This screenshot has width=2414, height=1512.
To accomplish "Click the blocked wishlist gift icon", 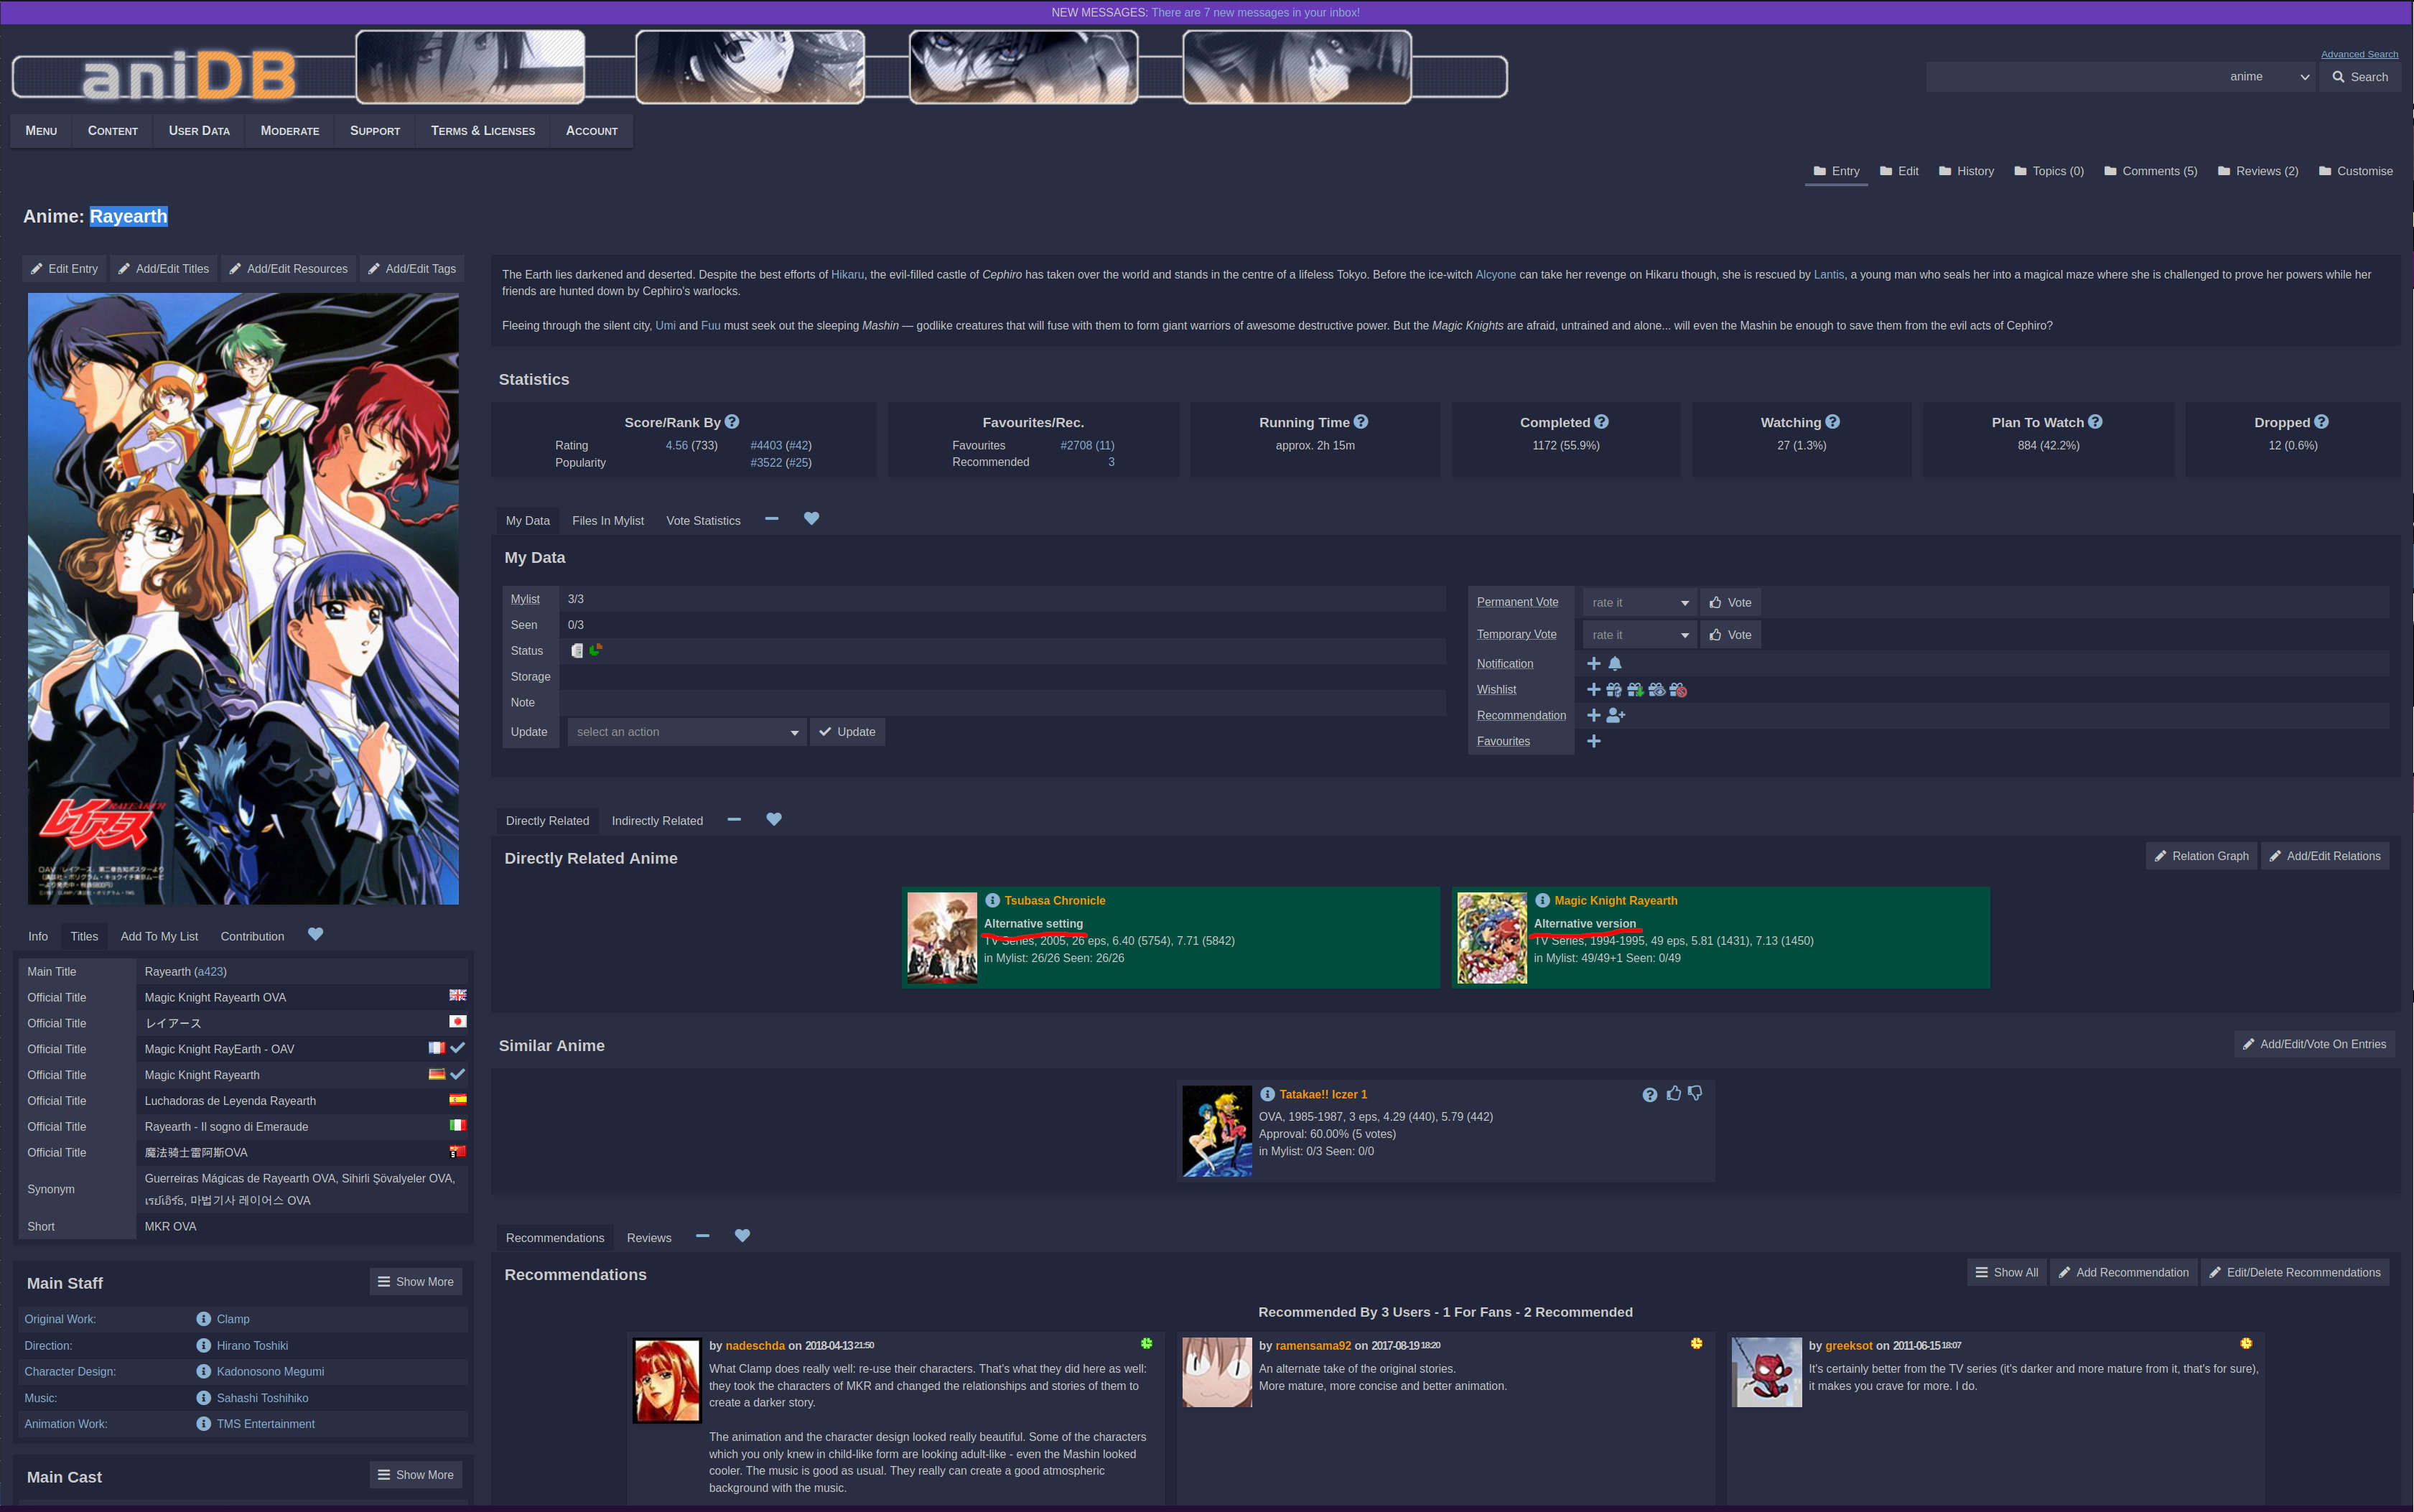I will click(x=1678, y=690).
